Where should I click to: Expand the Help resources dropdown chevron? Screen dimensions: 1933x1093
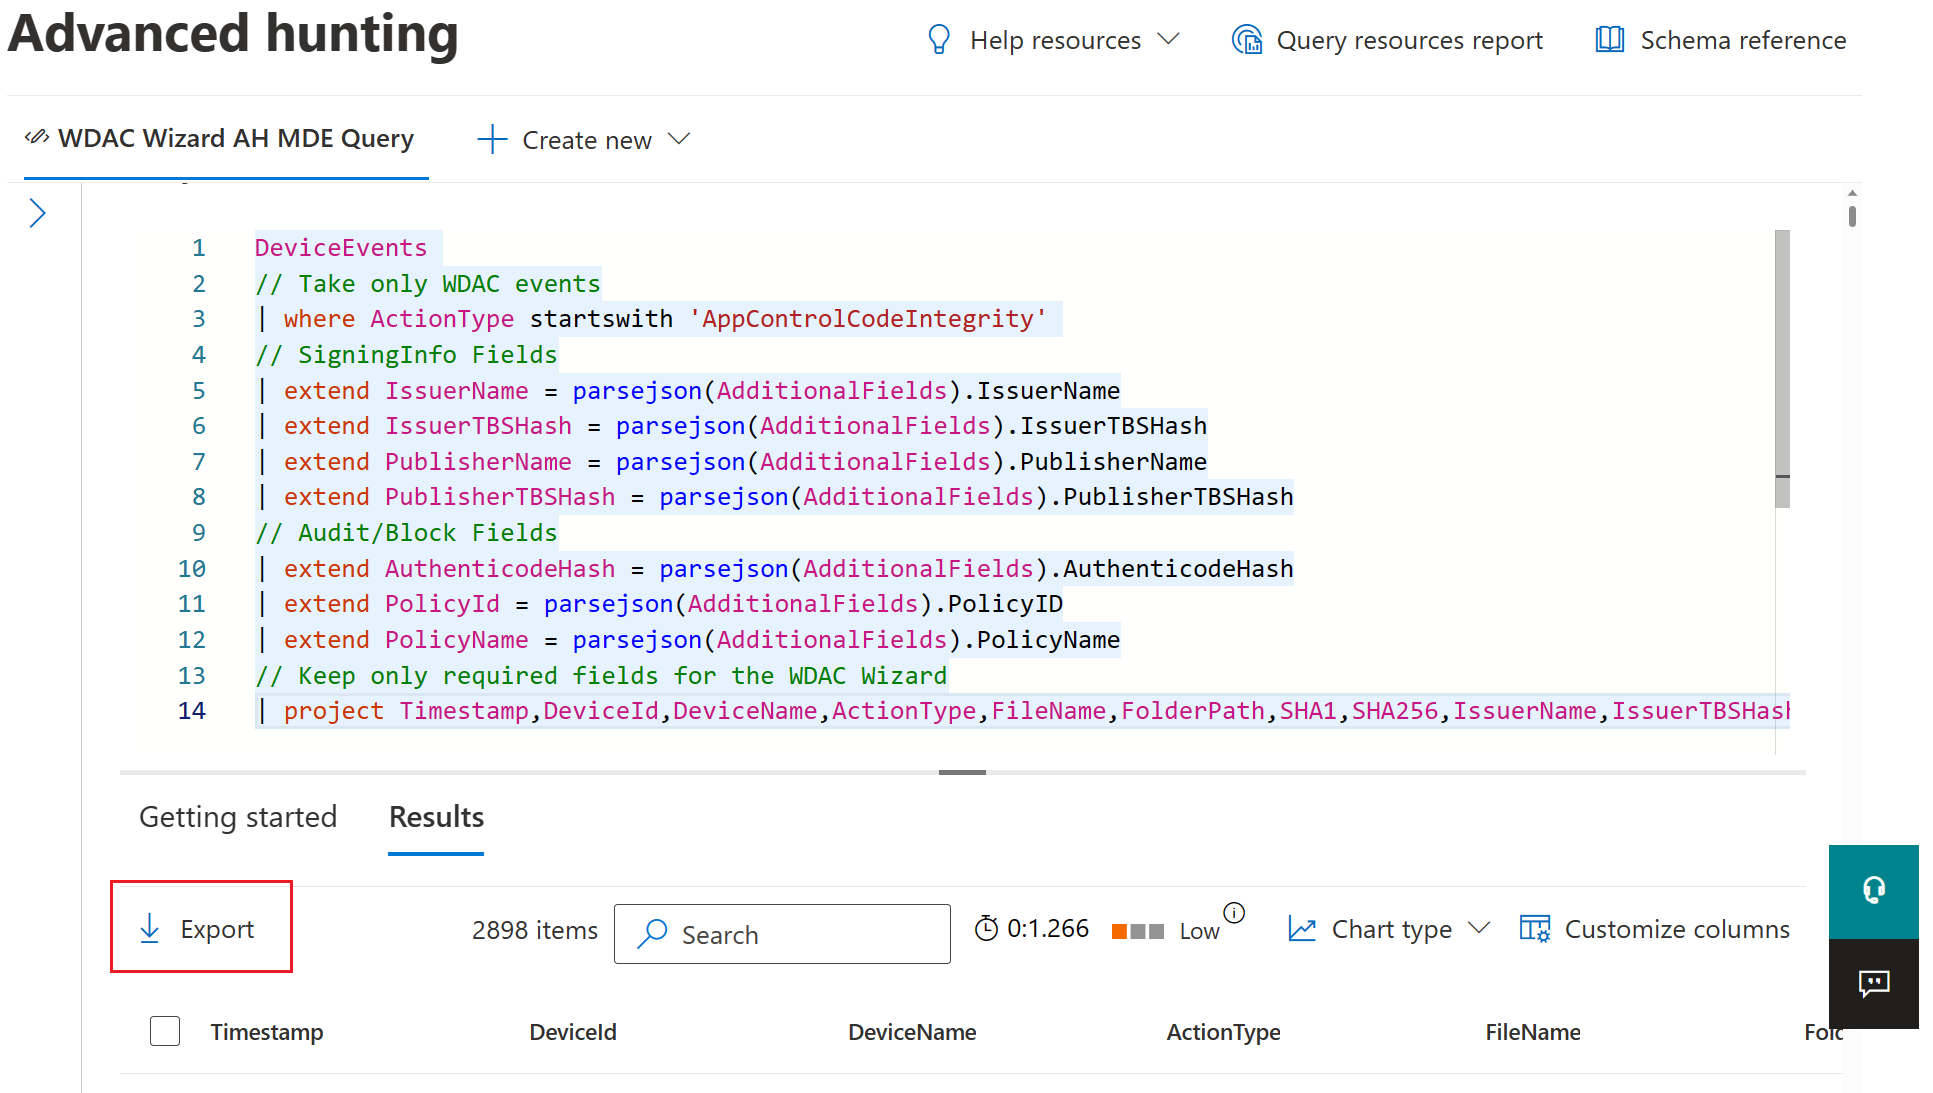click(1168, 39)
